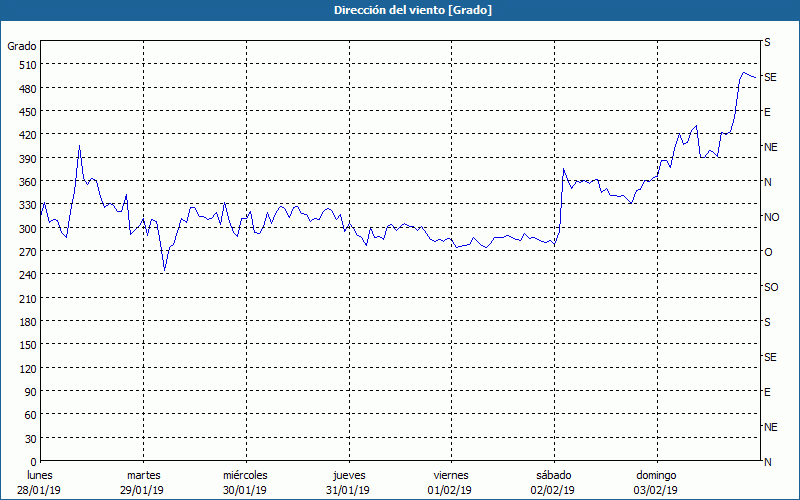Click the "jueves" day label

348,475
